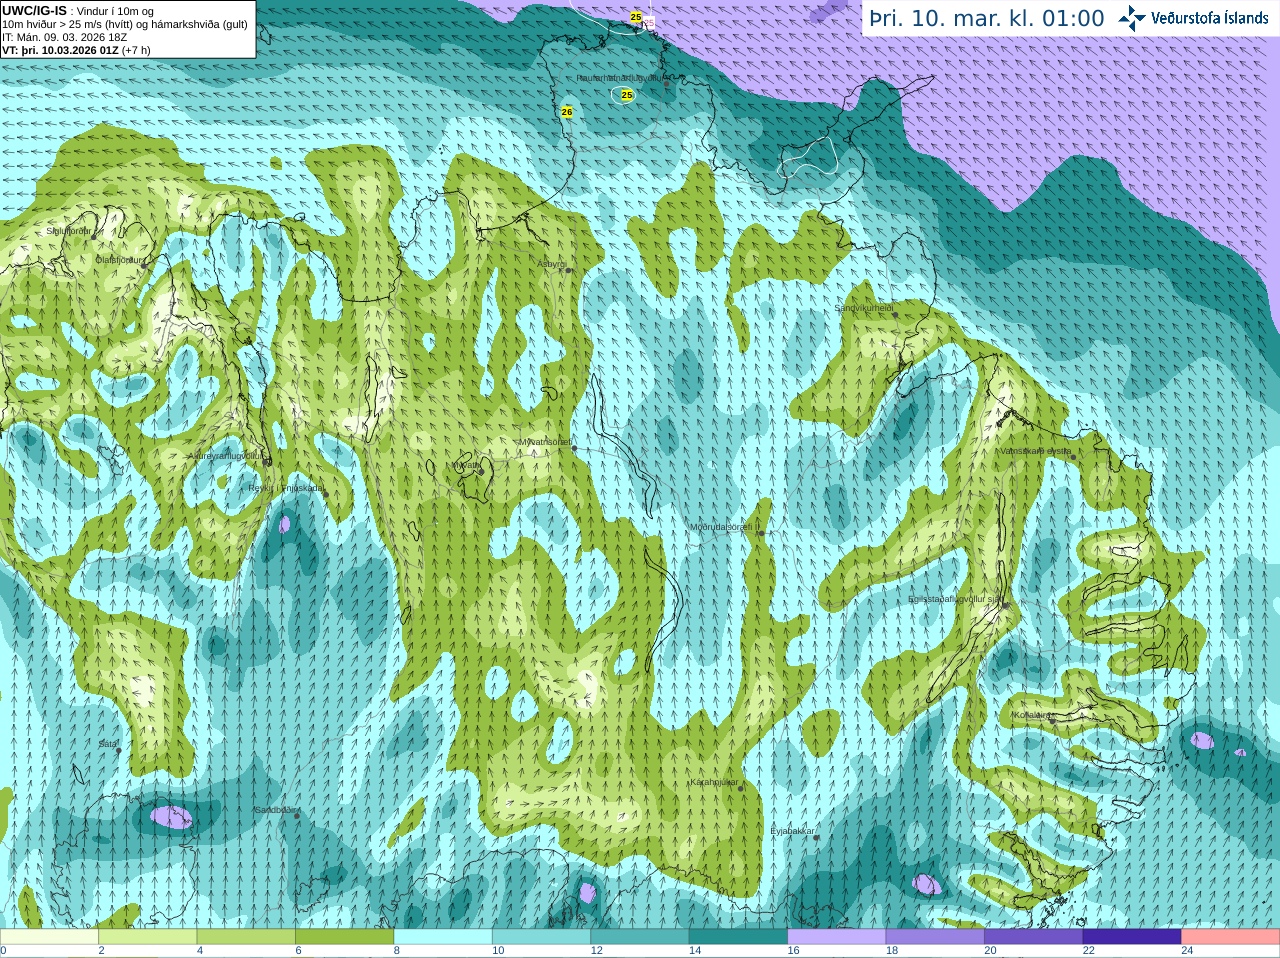
Task: Select the 22–24 m/s deep indigo legend swatch
Action: pyautogui.click(x=1132, y=937)
